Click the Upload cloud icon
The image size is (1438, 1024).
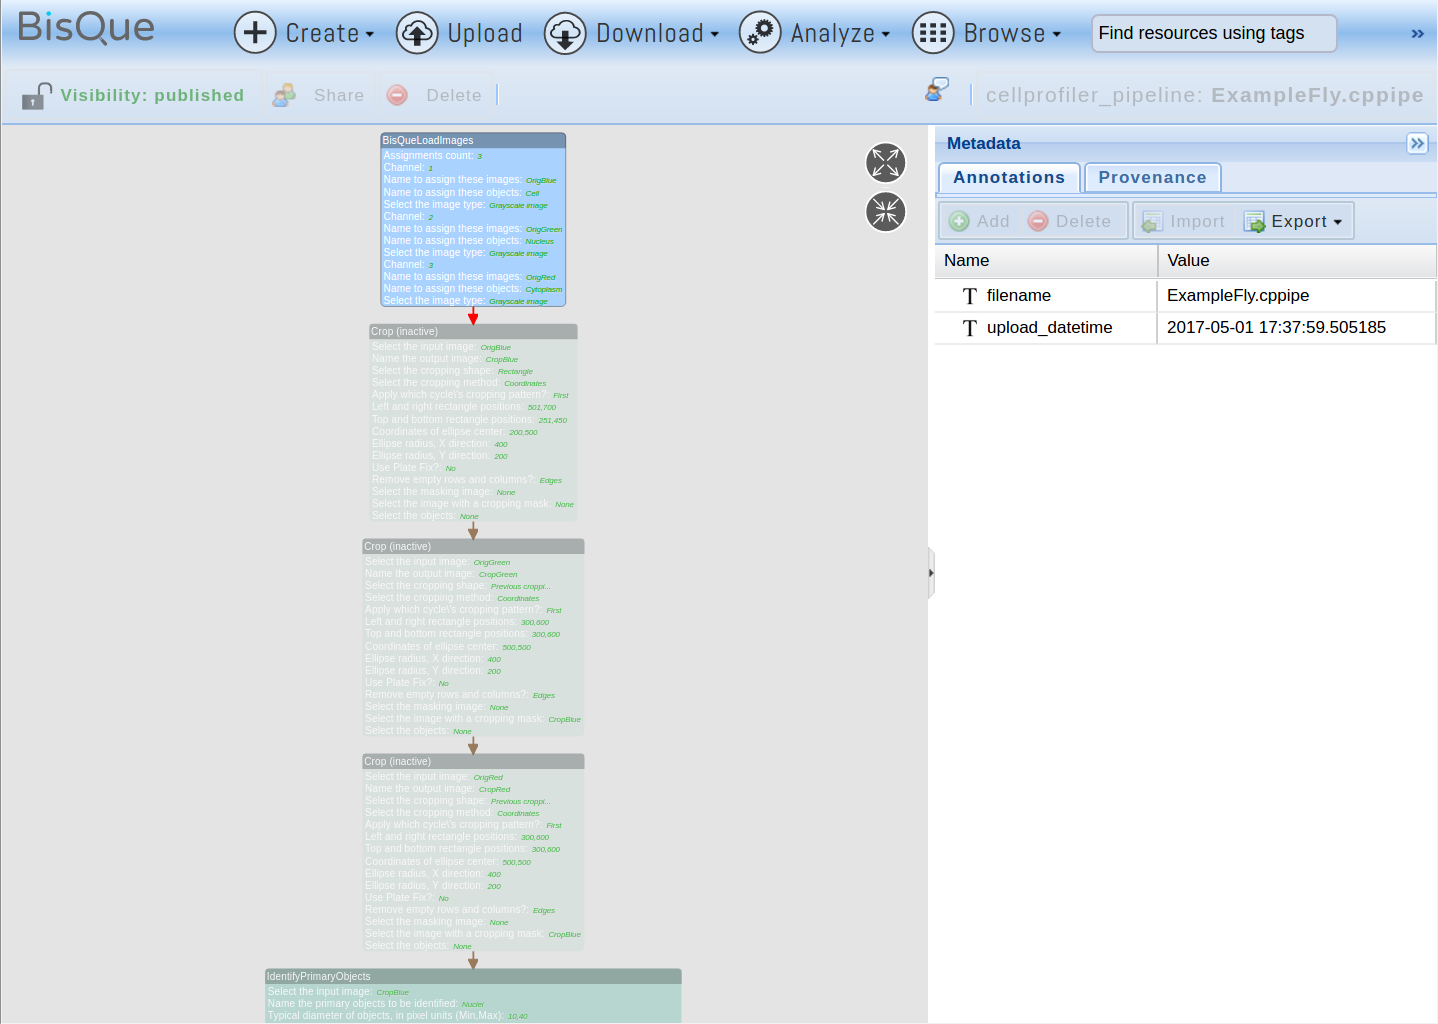point(417,33)
